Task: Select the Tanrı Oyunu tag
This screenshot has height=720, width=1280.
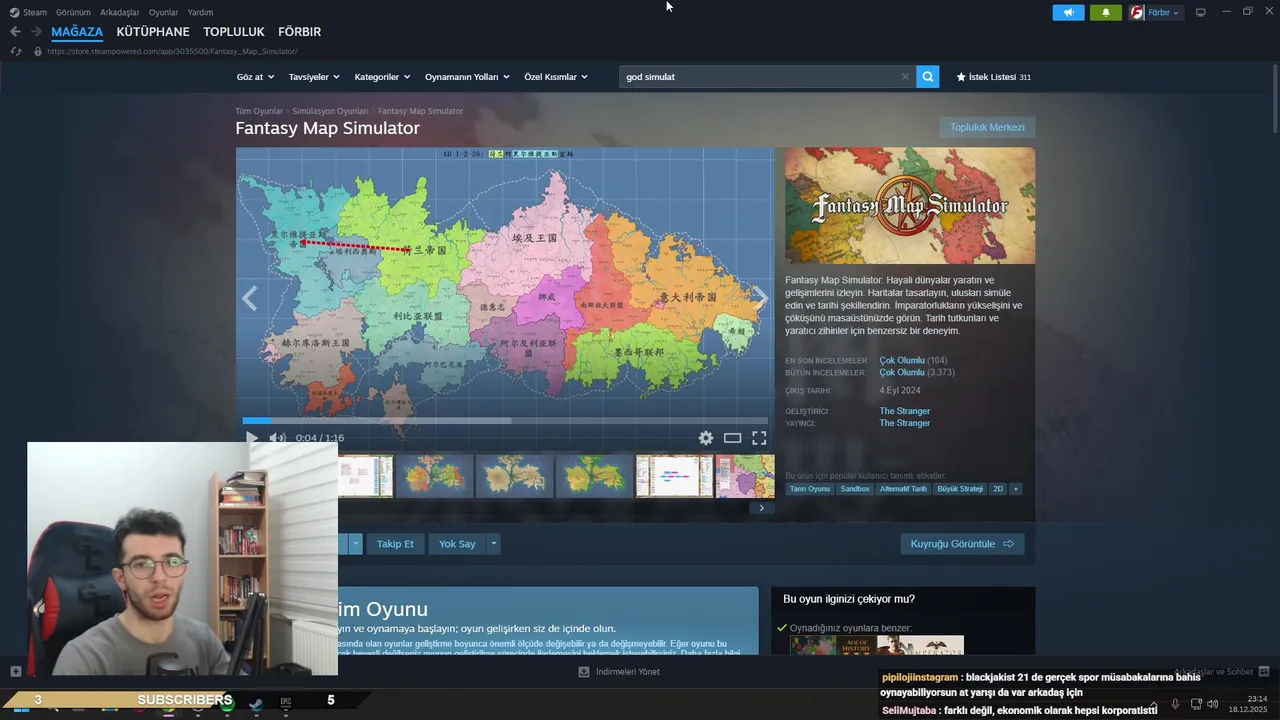Action: [x=810, y=489]
